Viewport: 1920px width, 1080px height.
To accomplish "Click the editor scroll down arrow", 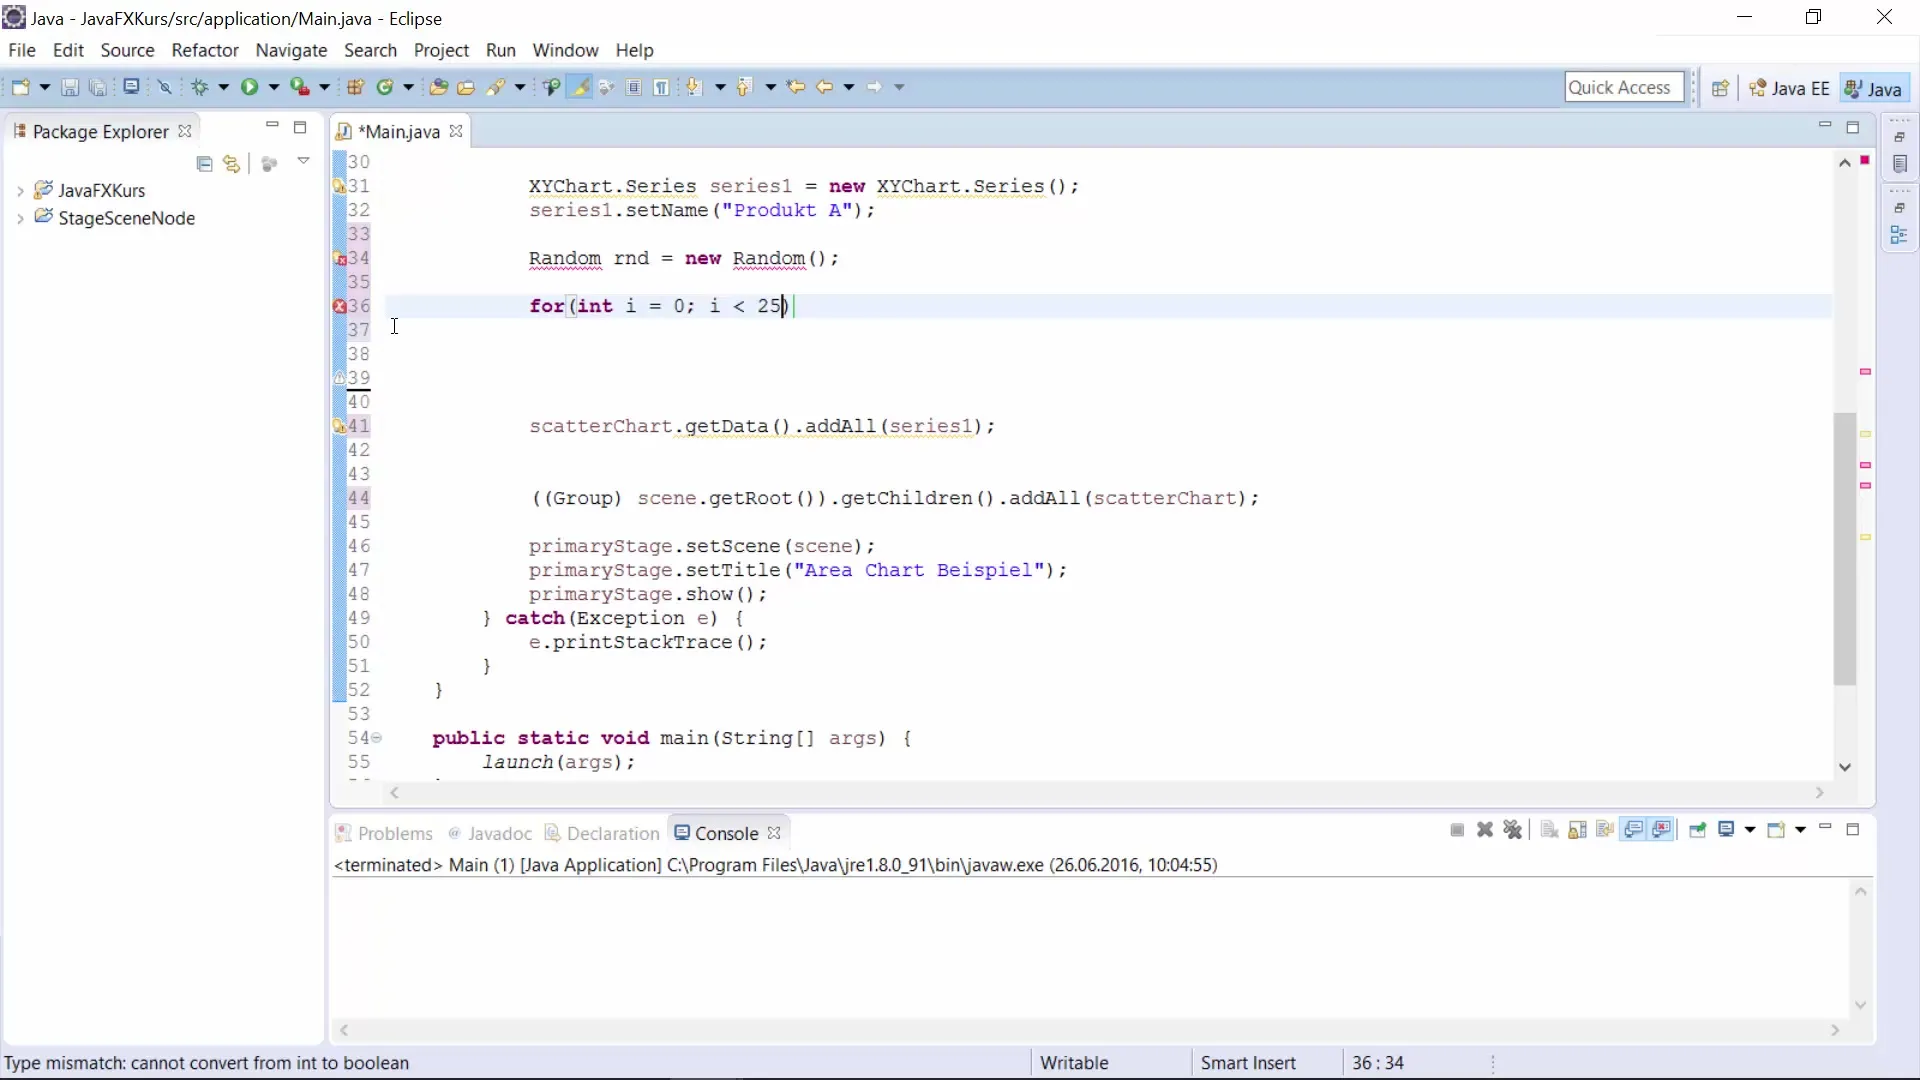I will point(1845,767).
